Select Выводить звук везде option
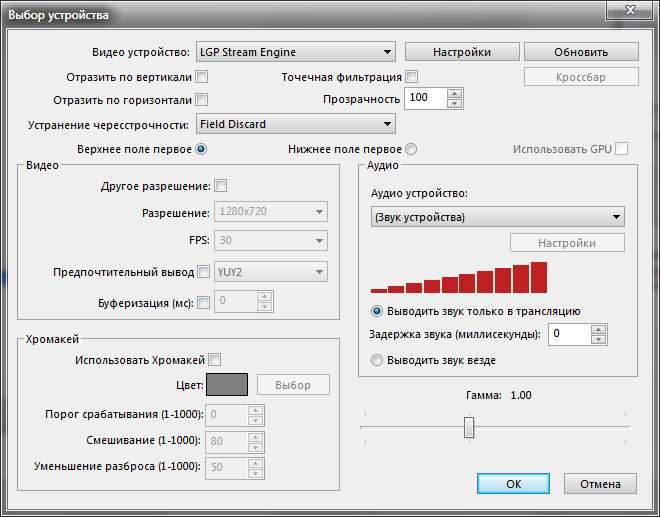The width and height of the screenshot is (660, 517). (376, 360)
